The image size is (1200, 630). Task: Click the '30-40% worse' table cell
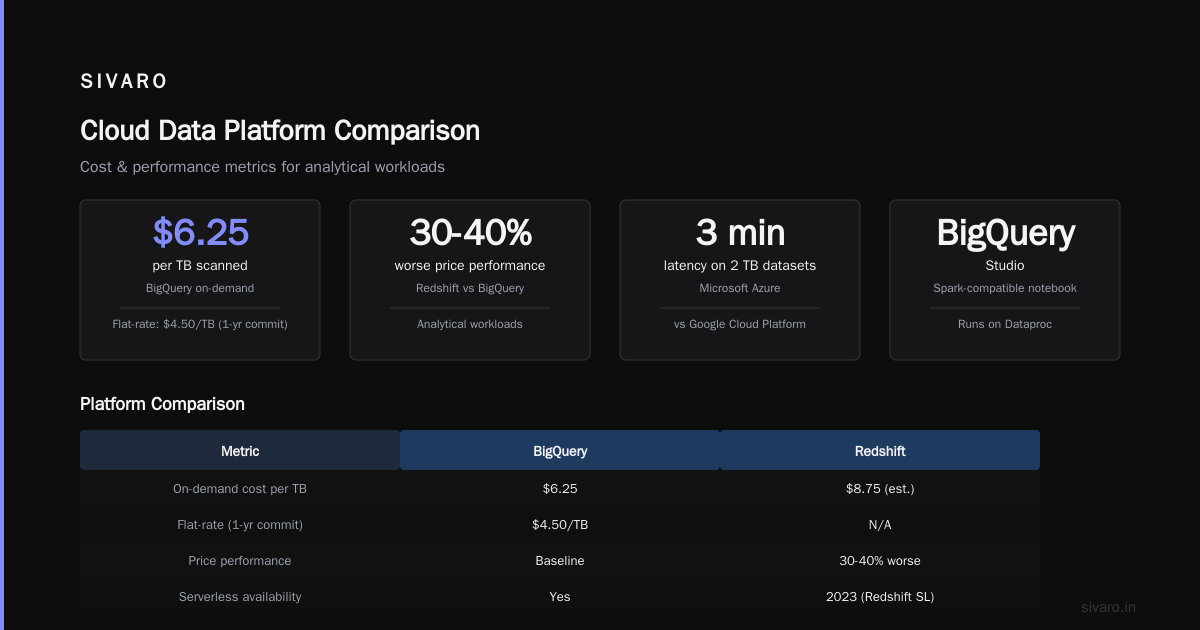(x=880, y=561)
